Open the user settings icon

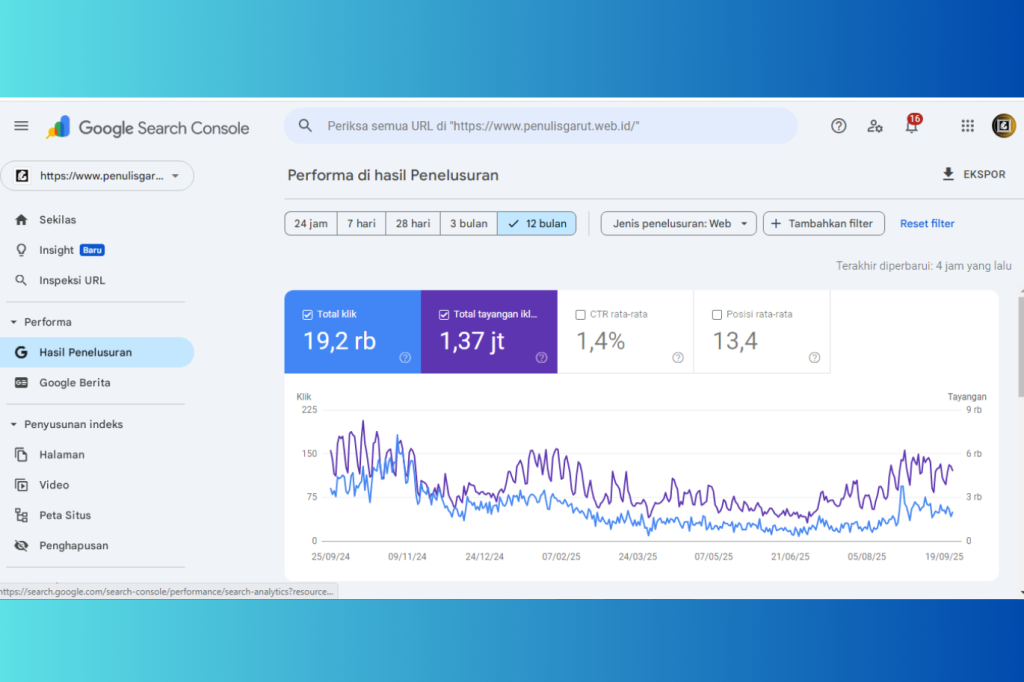click(x=875, y=126)
